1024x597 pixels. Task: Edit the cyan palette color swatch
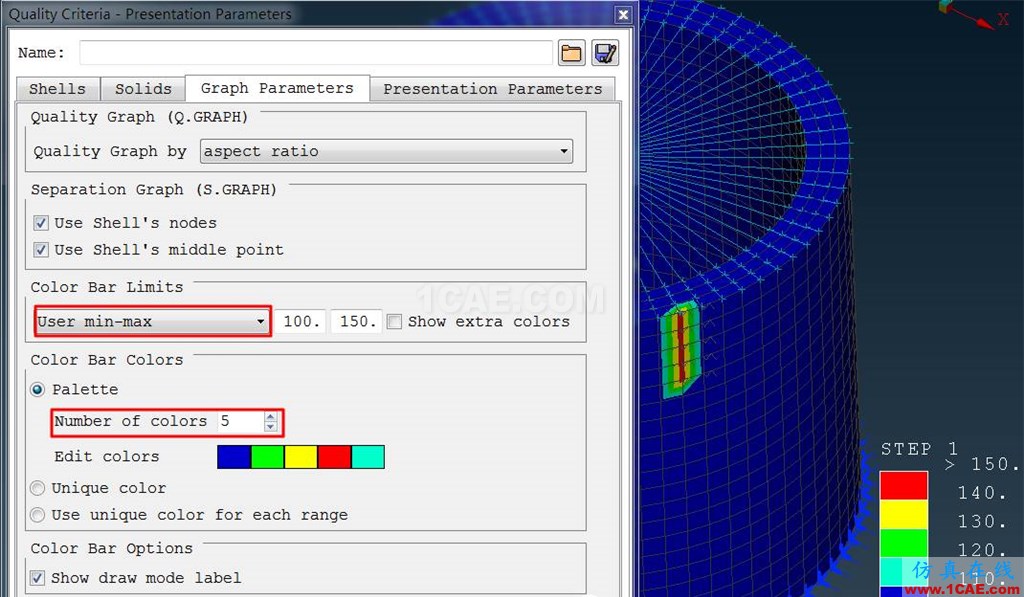coord(368,457)
